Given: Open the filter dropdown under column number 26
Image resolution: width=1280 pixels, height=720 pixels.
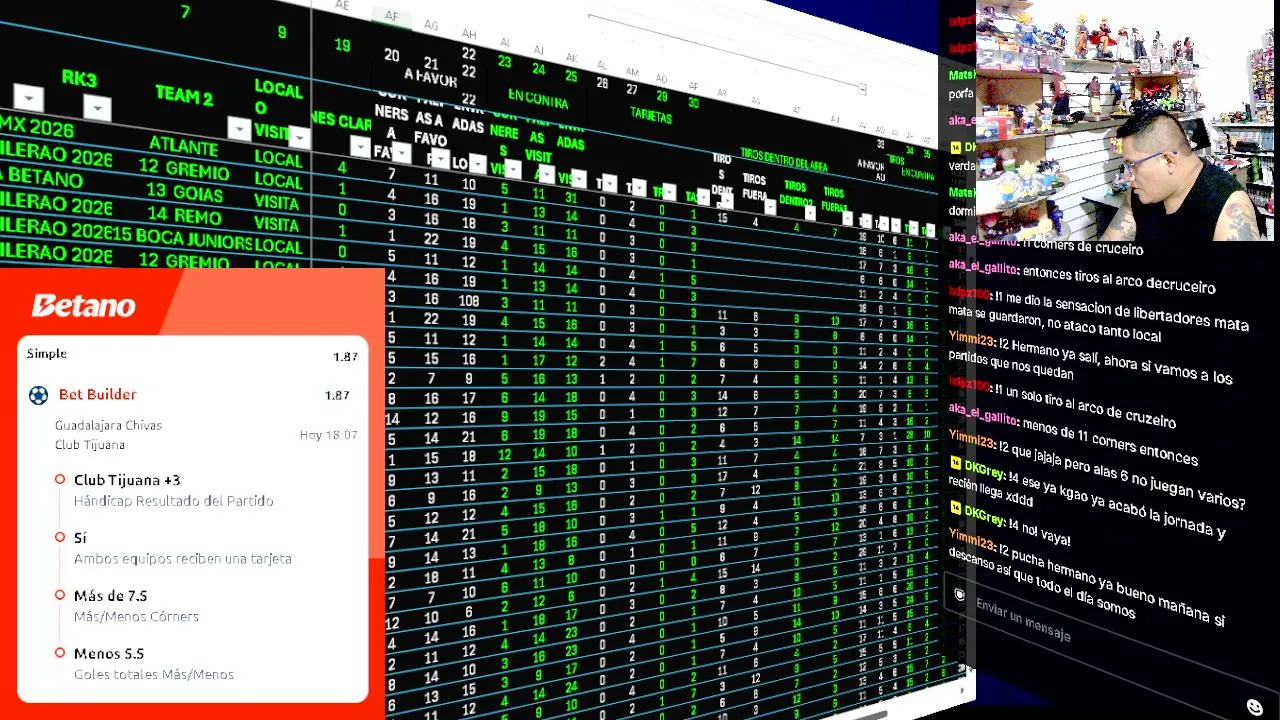Looking at the screenshot, I should [610, 183].
